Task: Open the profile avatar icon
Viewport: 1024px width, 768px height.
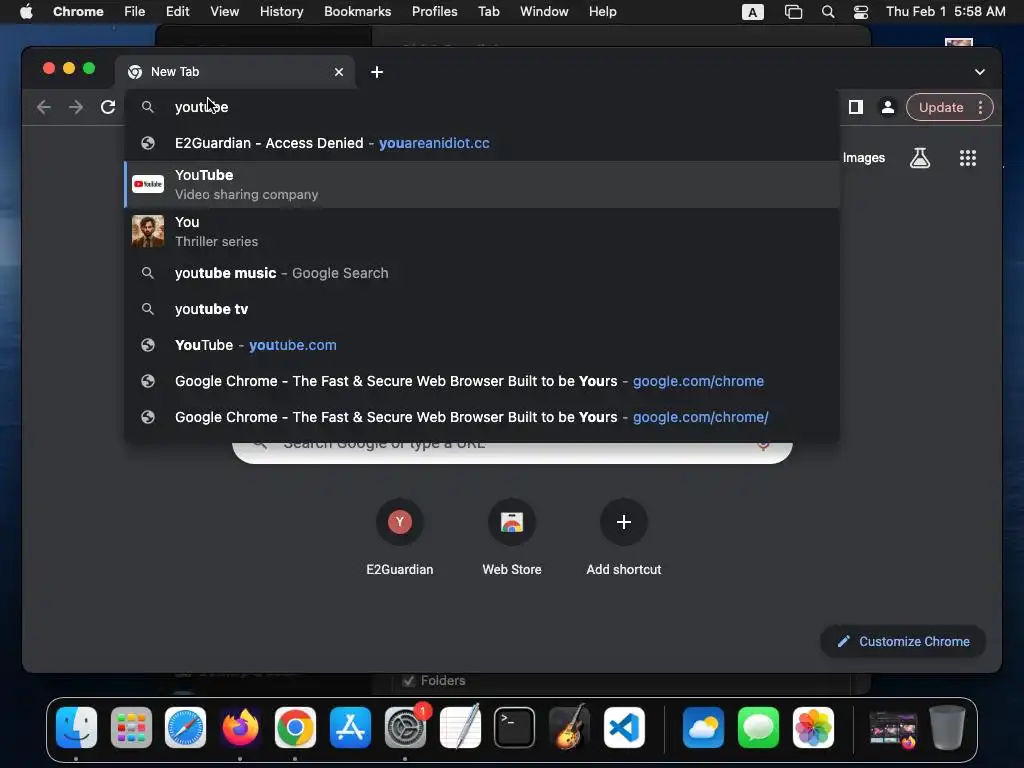Action: coord(888,107)
